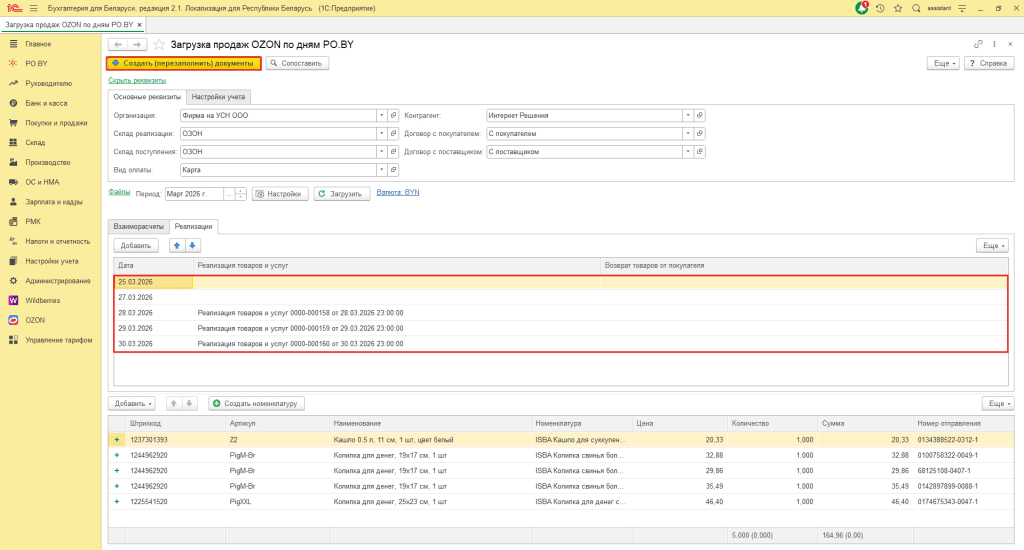Open Главное menu in sidebar
The height and width of the screenshot is (550, 1024).
coord(38,44)
